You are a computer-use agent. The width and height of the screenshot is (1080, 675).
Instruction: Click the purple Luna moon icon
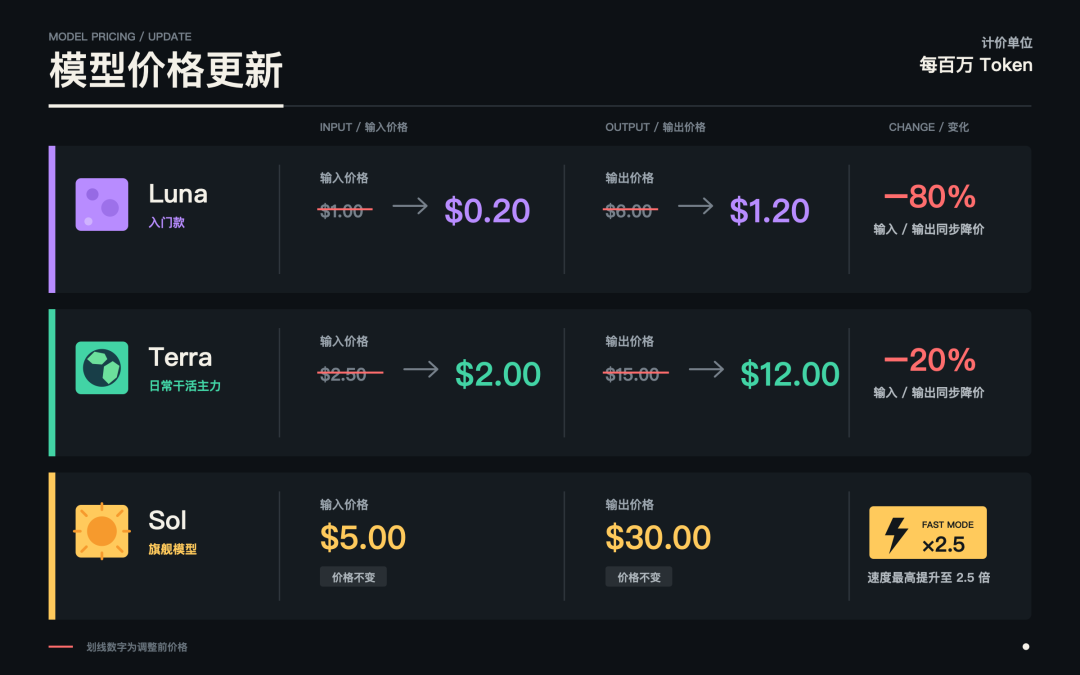[x=102, y=205]
